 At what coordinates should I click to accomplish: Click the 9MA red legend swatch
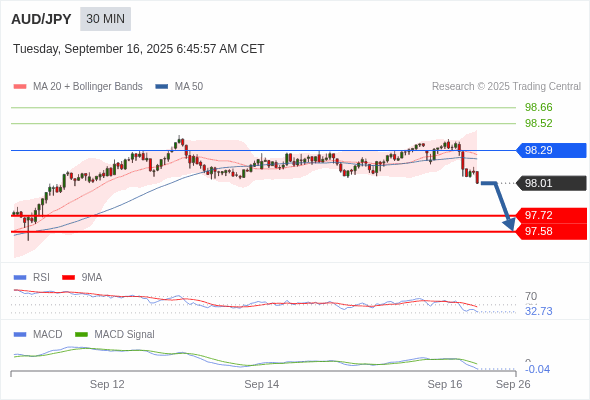pyautogui.click(x=68, y=278)
